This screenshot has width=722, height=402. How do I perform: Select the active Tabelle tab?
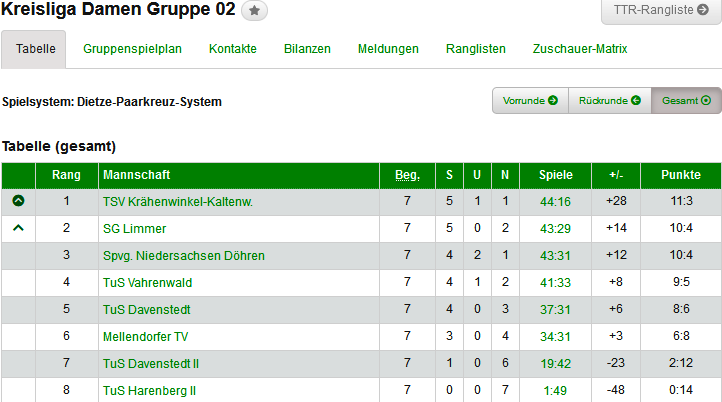[x=34, y=49]
